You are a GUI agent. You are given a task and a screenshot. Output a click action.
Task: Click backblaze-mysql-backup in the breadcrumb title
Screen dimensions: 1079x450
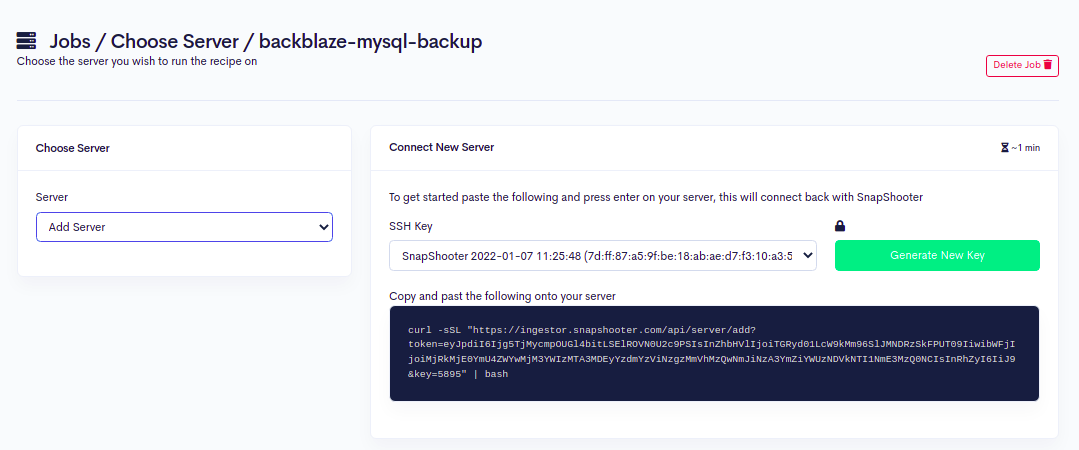tap(370, 42)
